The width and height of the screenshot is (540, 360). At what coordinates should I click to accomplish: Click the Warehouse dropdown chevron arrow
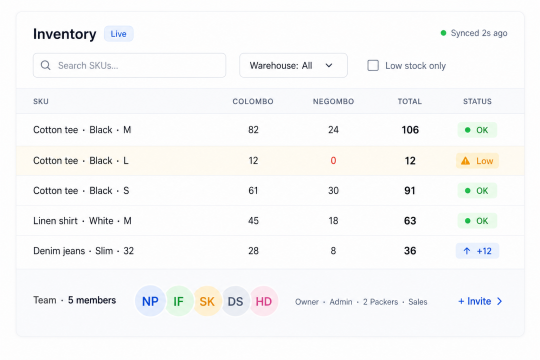(329, 65)
